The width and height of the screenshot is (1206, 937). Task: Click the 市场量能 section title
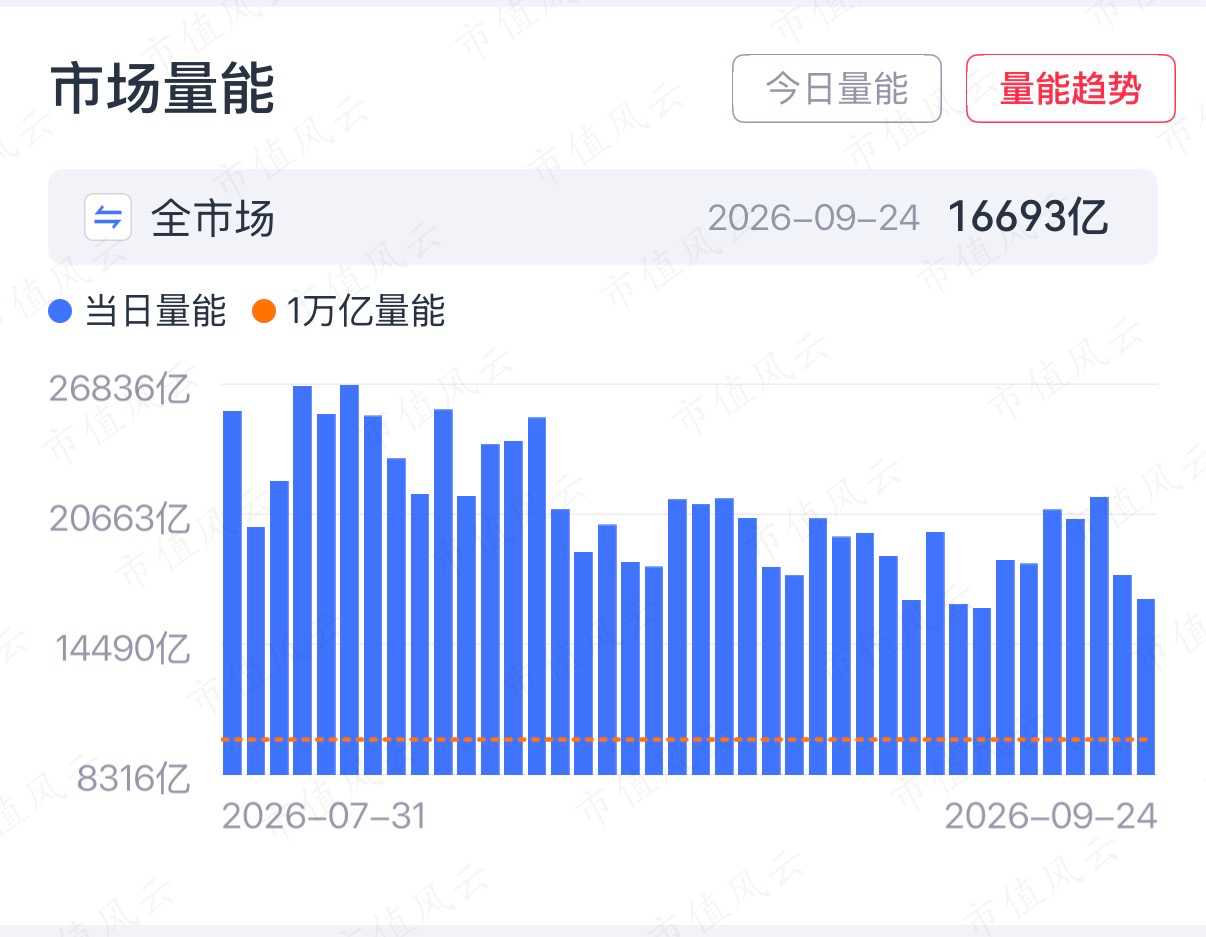[163, 89]
